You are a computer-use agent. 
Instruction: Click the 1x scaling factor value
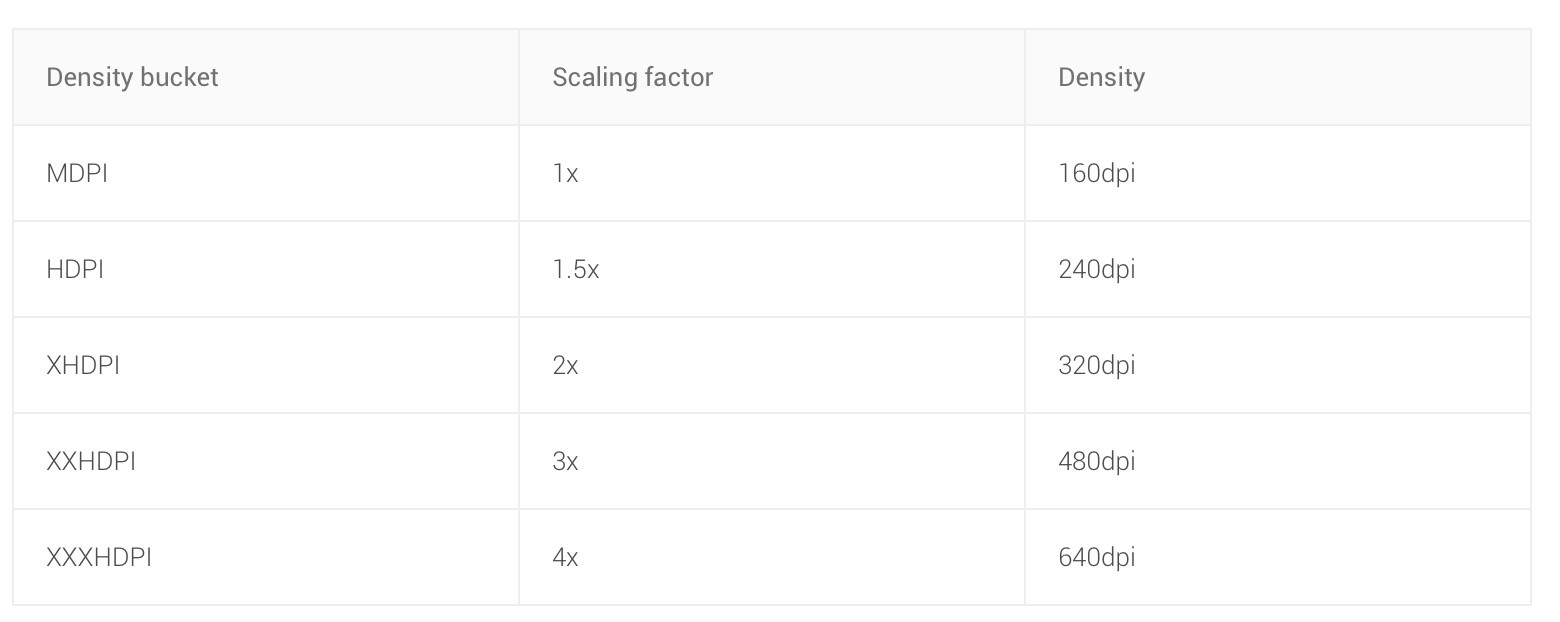tap(565, 173)
